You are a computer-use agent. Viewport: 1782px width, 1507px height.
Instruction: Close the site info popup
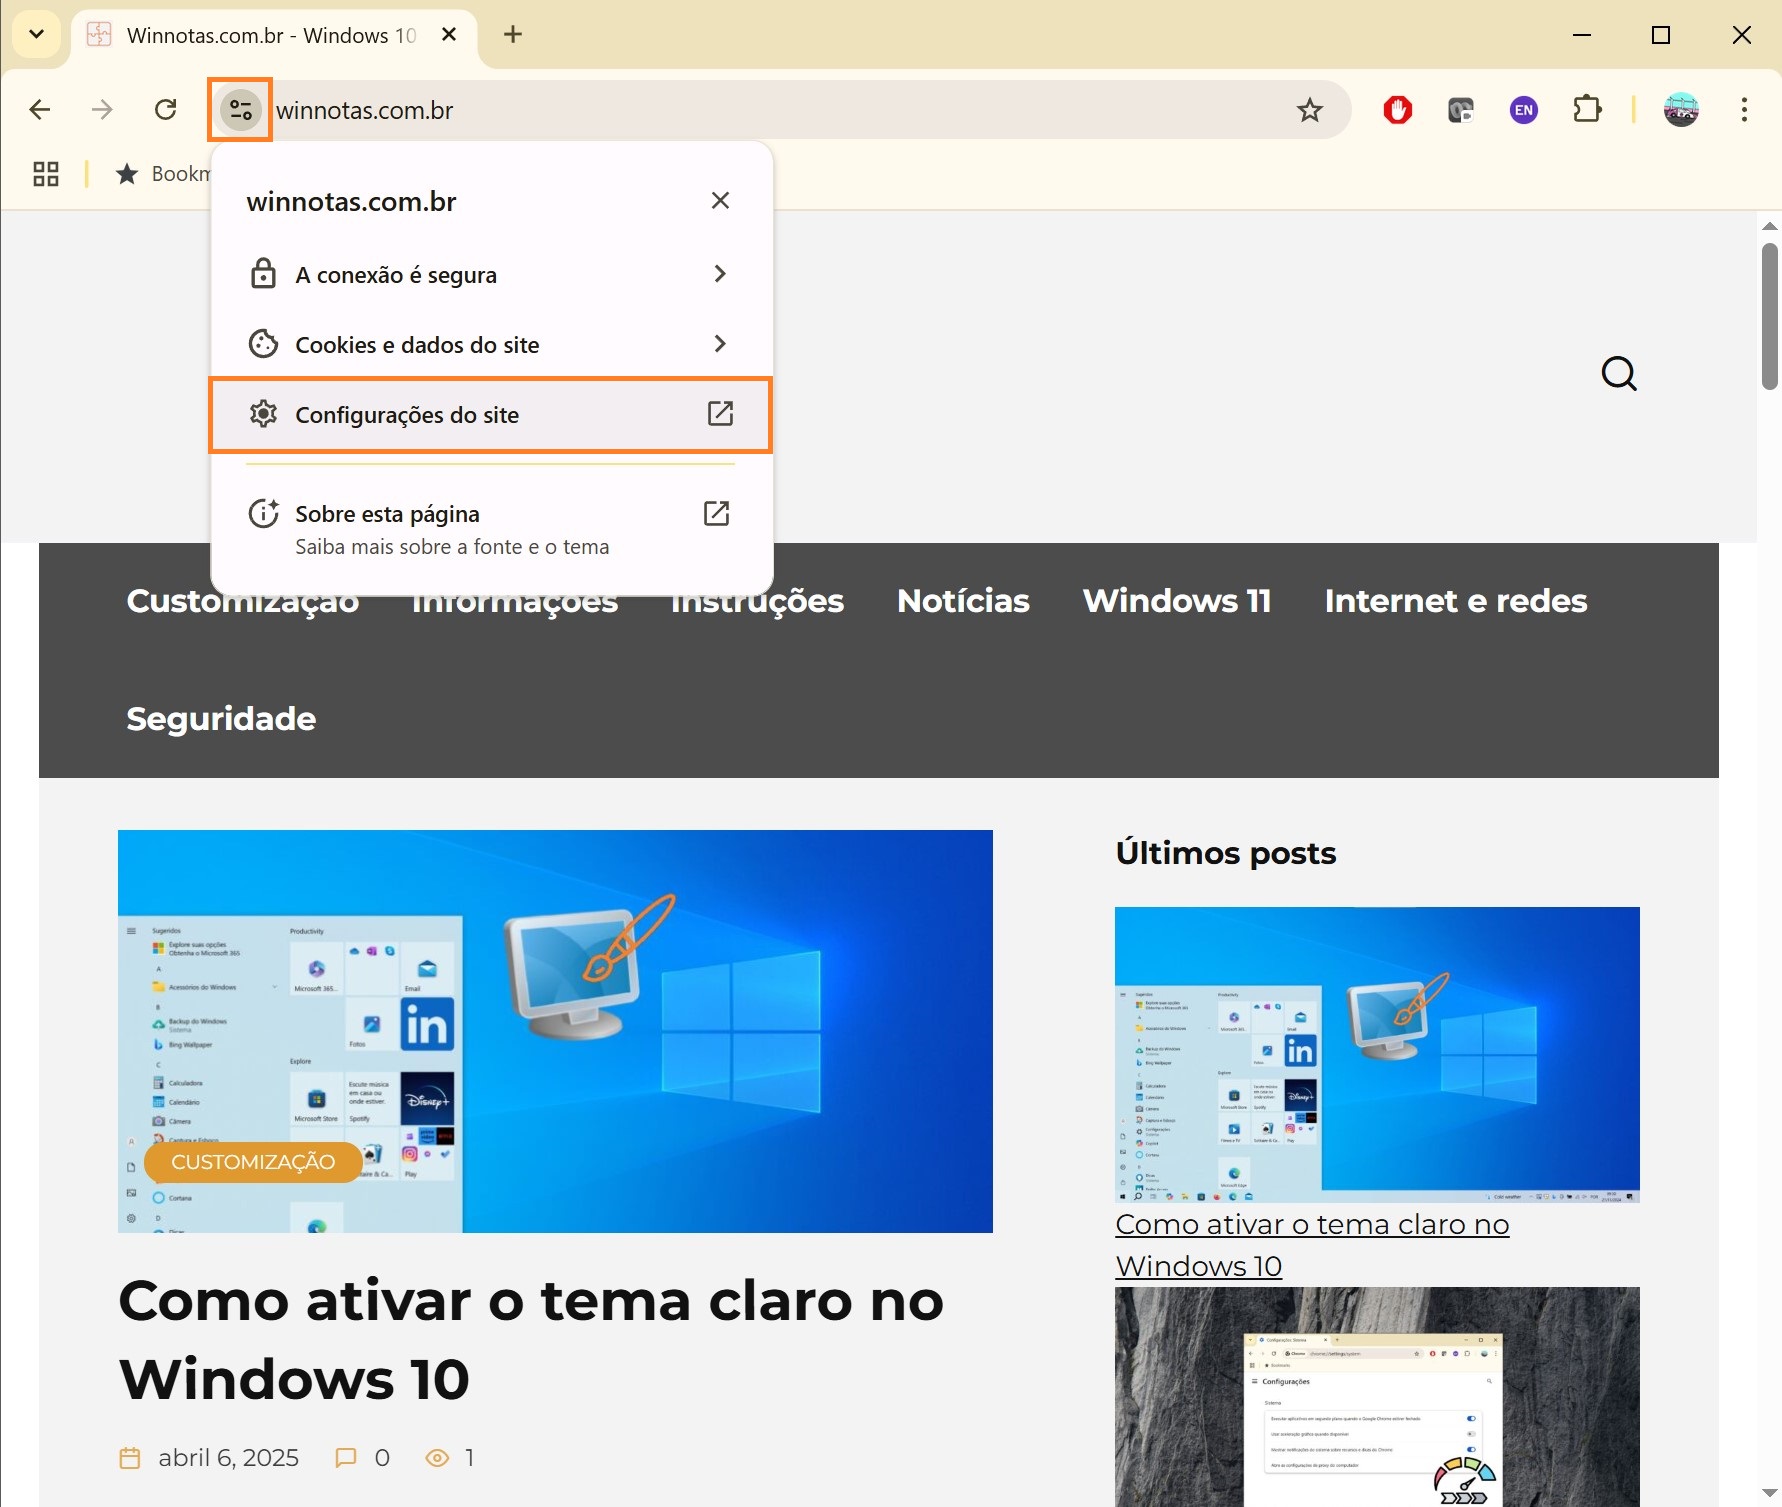pos(720,201)
